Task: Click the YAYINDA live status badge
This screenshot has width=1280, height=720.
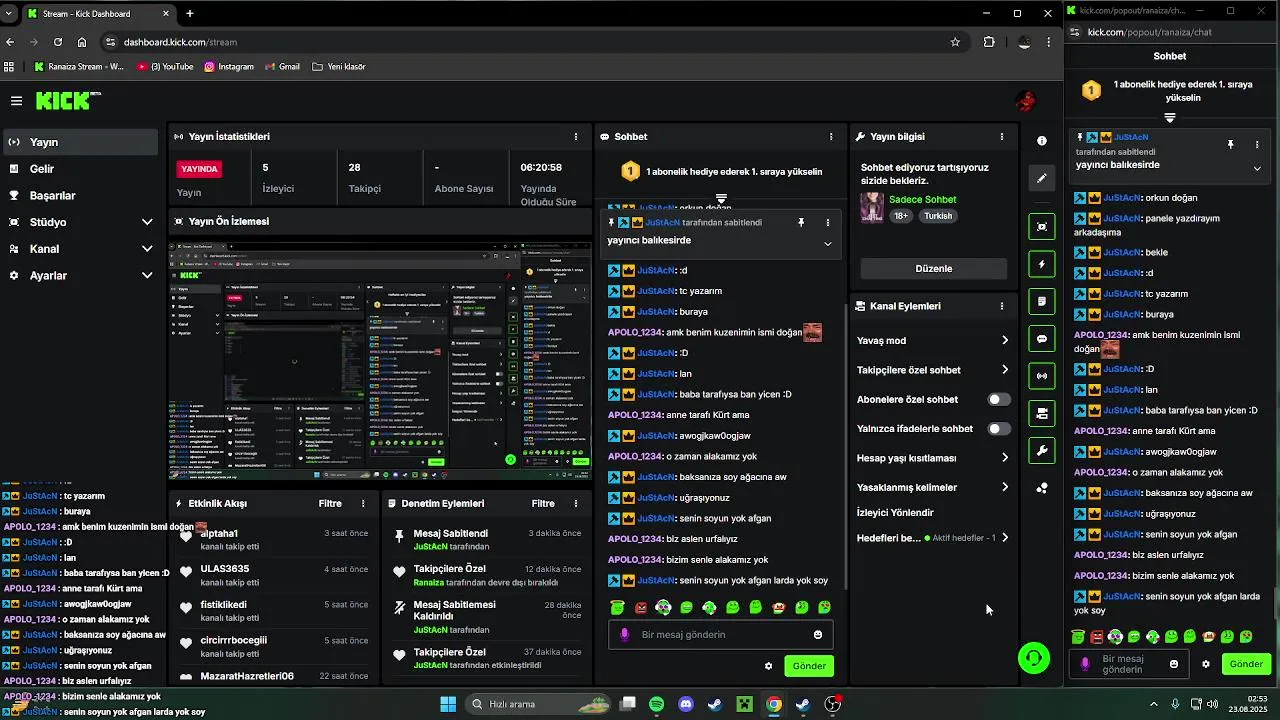Action: click(199, 169)
